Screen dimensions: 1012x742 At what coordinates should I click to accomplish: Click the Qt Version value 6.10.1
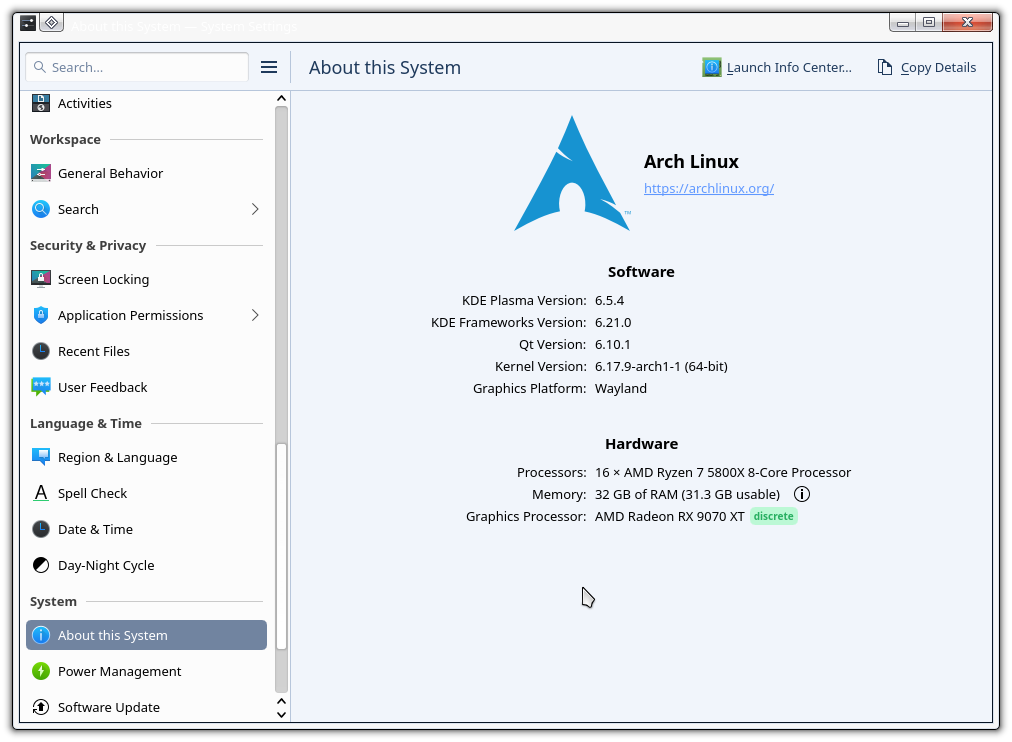(x=612, y=345)
